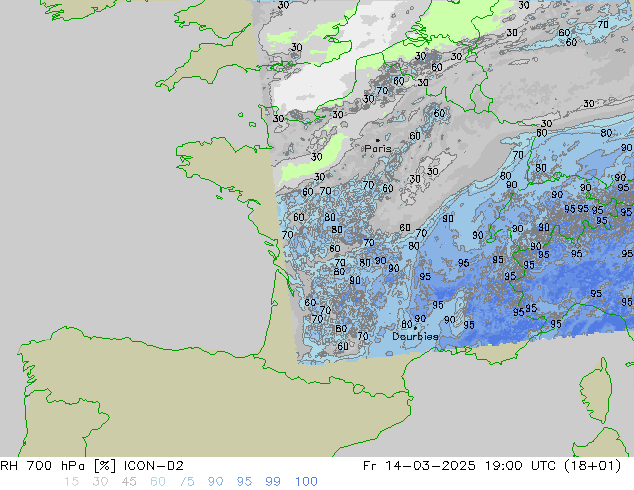
Task: Select legend value 75
Action: click(187, 482)
